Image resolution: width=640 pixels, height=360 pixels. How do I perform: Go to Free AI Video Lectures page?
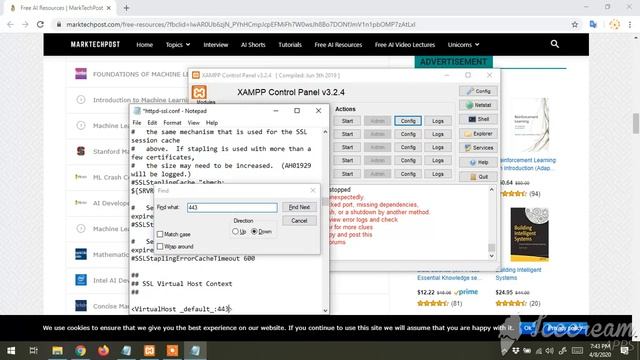pos(405,44)
